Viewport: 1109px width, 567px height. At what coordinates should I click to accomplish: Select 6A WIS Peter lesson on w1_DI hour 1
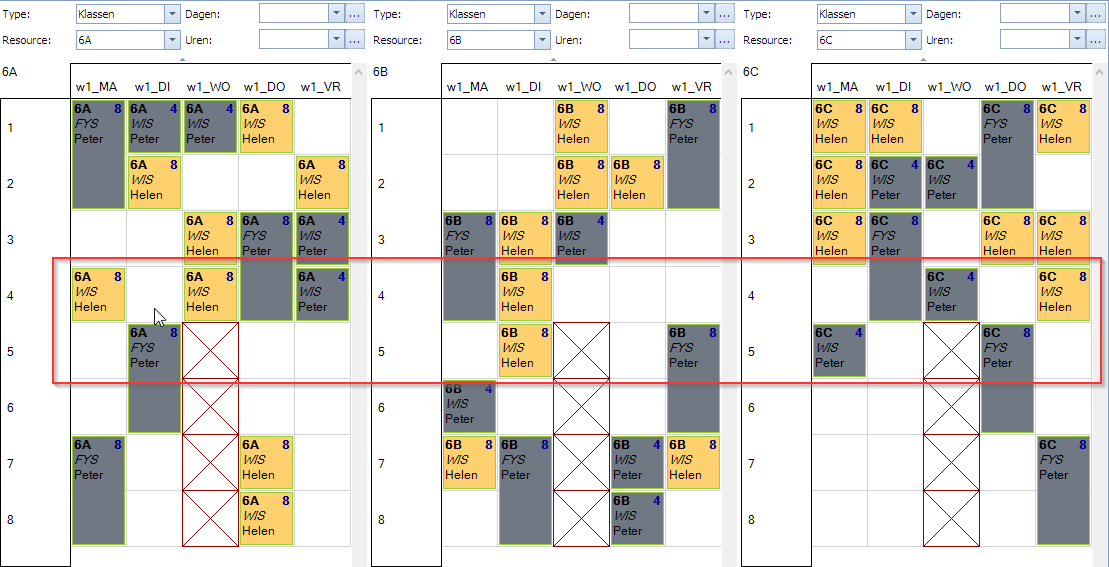click(154, 127)
